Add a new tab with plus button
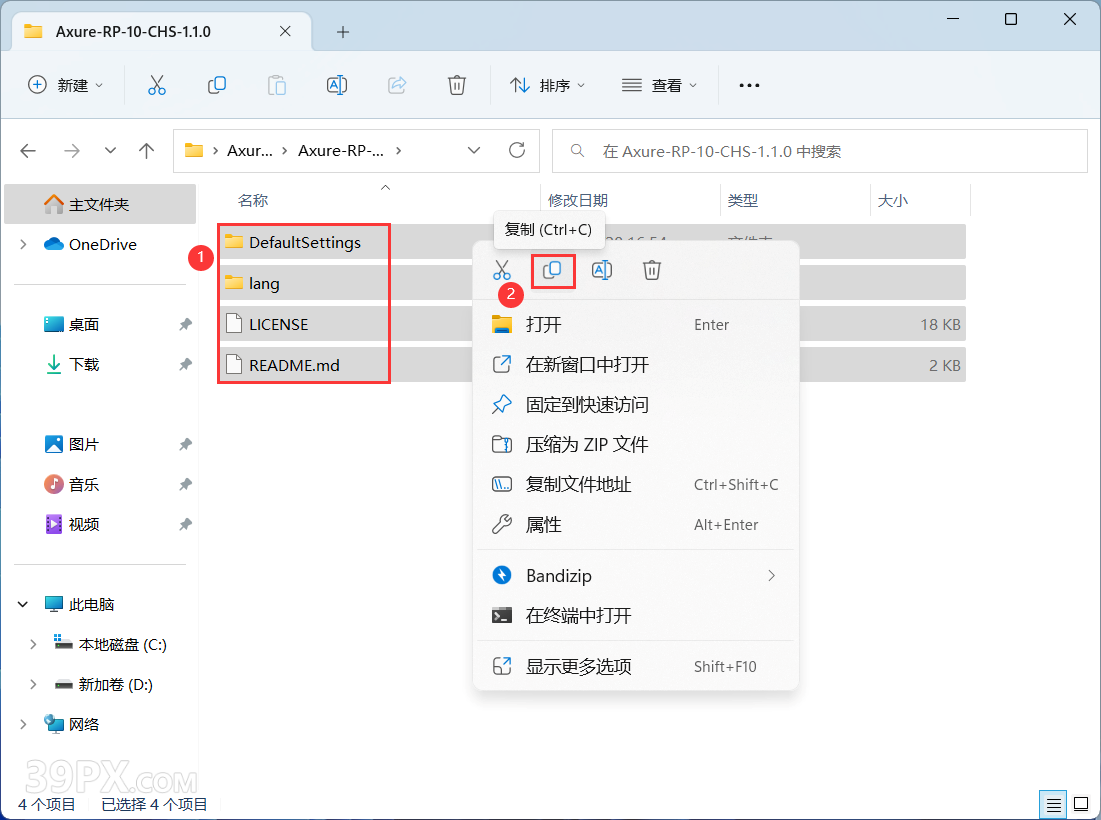 point(343,32)
